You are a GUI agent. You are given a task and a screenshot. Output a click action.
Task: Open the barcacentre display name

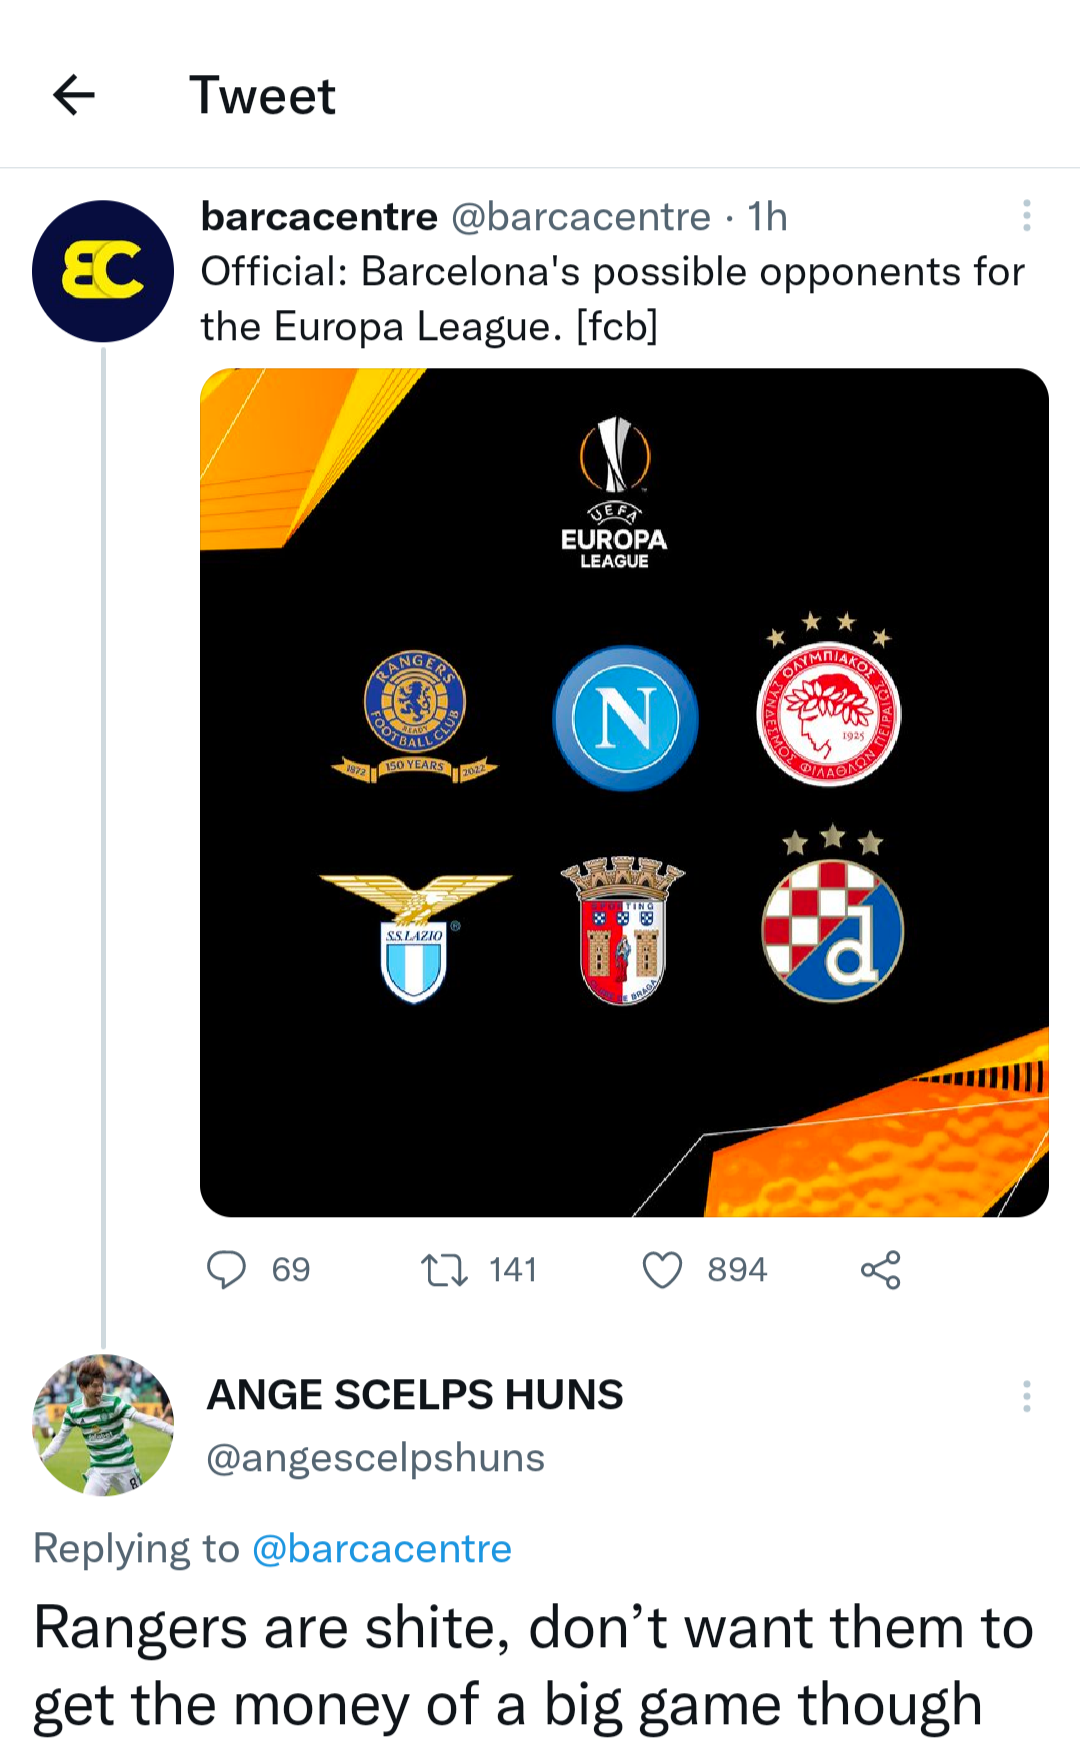[319, 216]
